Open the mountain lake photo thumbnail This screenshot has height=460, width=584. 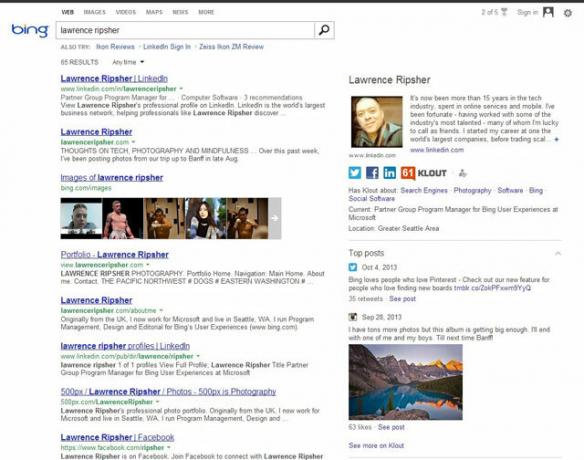pos(406,382)
